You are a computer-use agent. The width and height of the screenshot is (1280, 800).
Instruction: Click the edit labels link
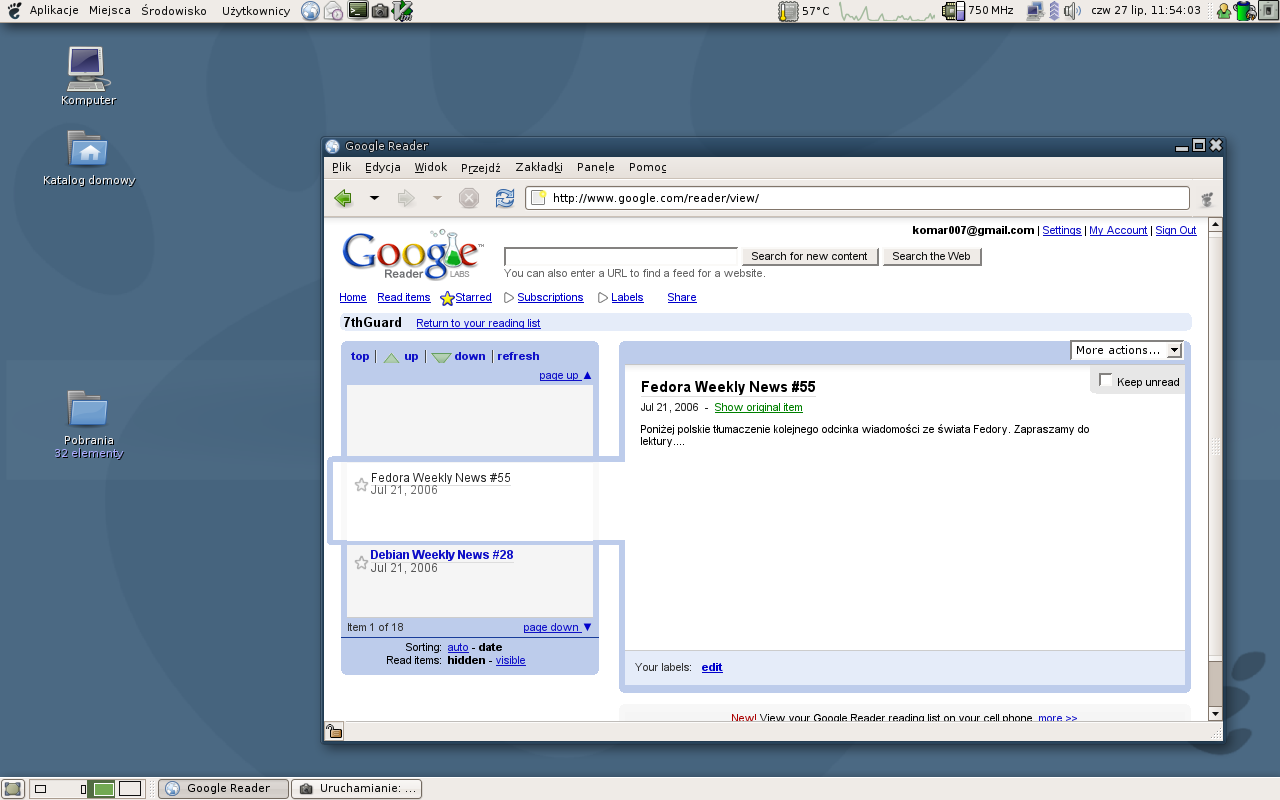coord(712,667)
